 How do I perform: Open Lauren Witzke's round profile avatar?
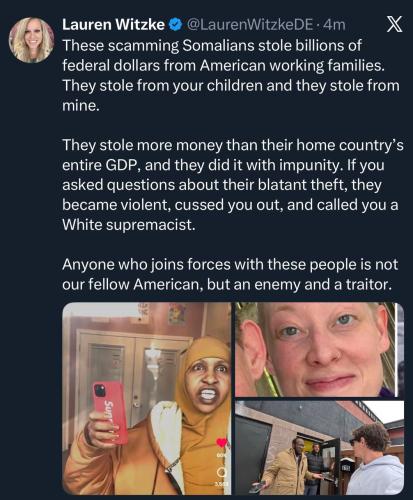[x=31, y=40]
